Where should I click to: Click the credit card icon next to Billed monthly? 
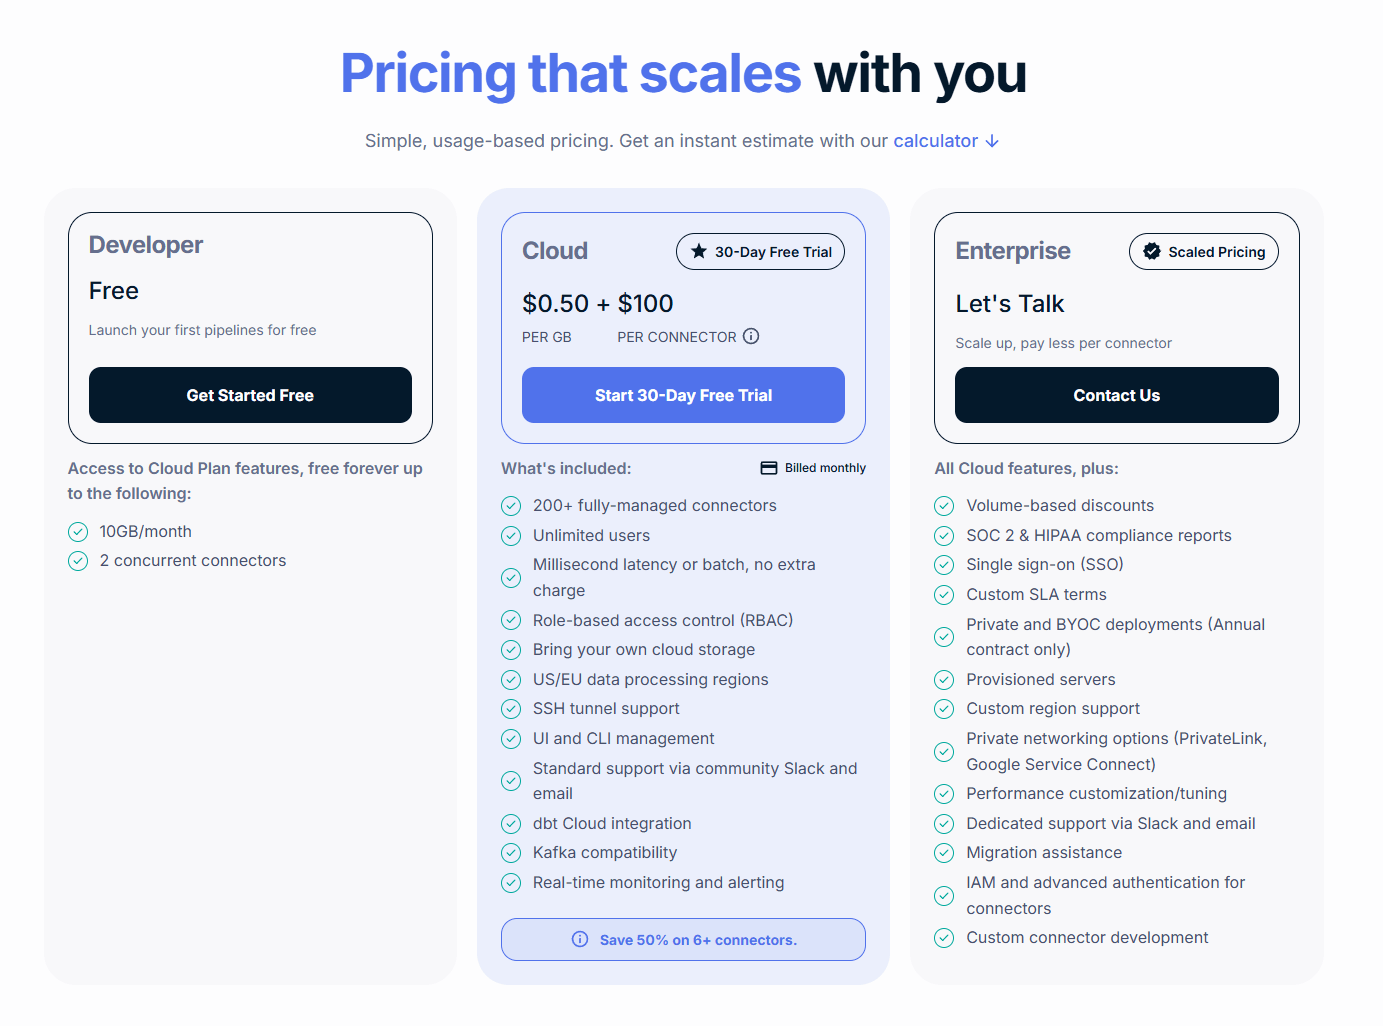click(x=768, y=467)
